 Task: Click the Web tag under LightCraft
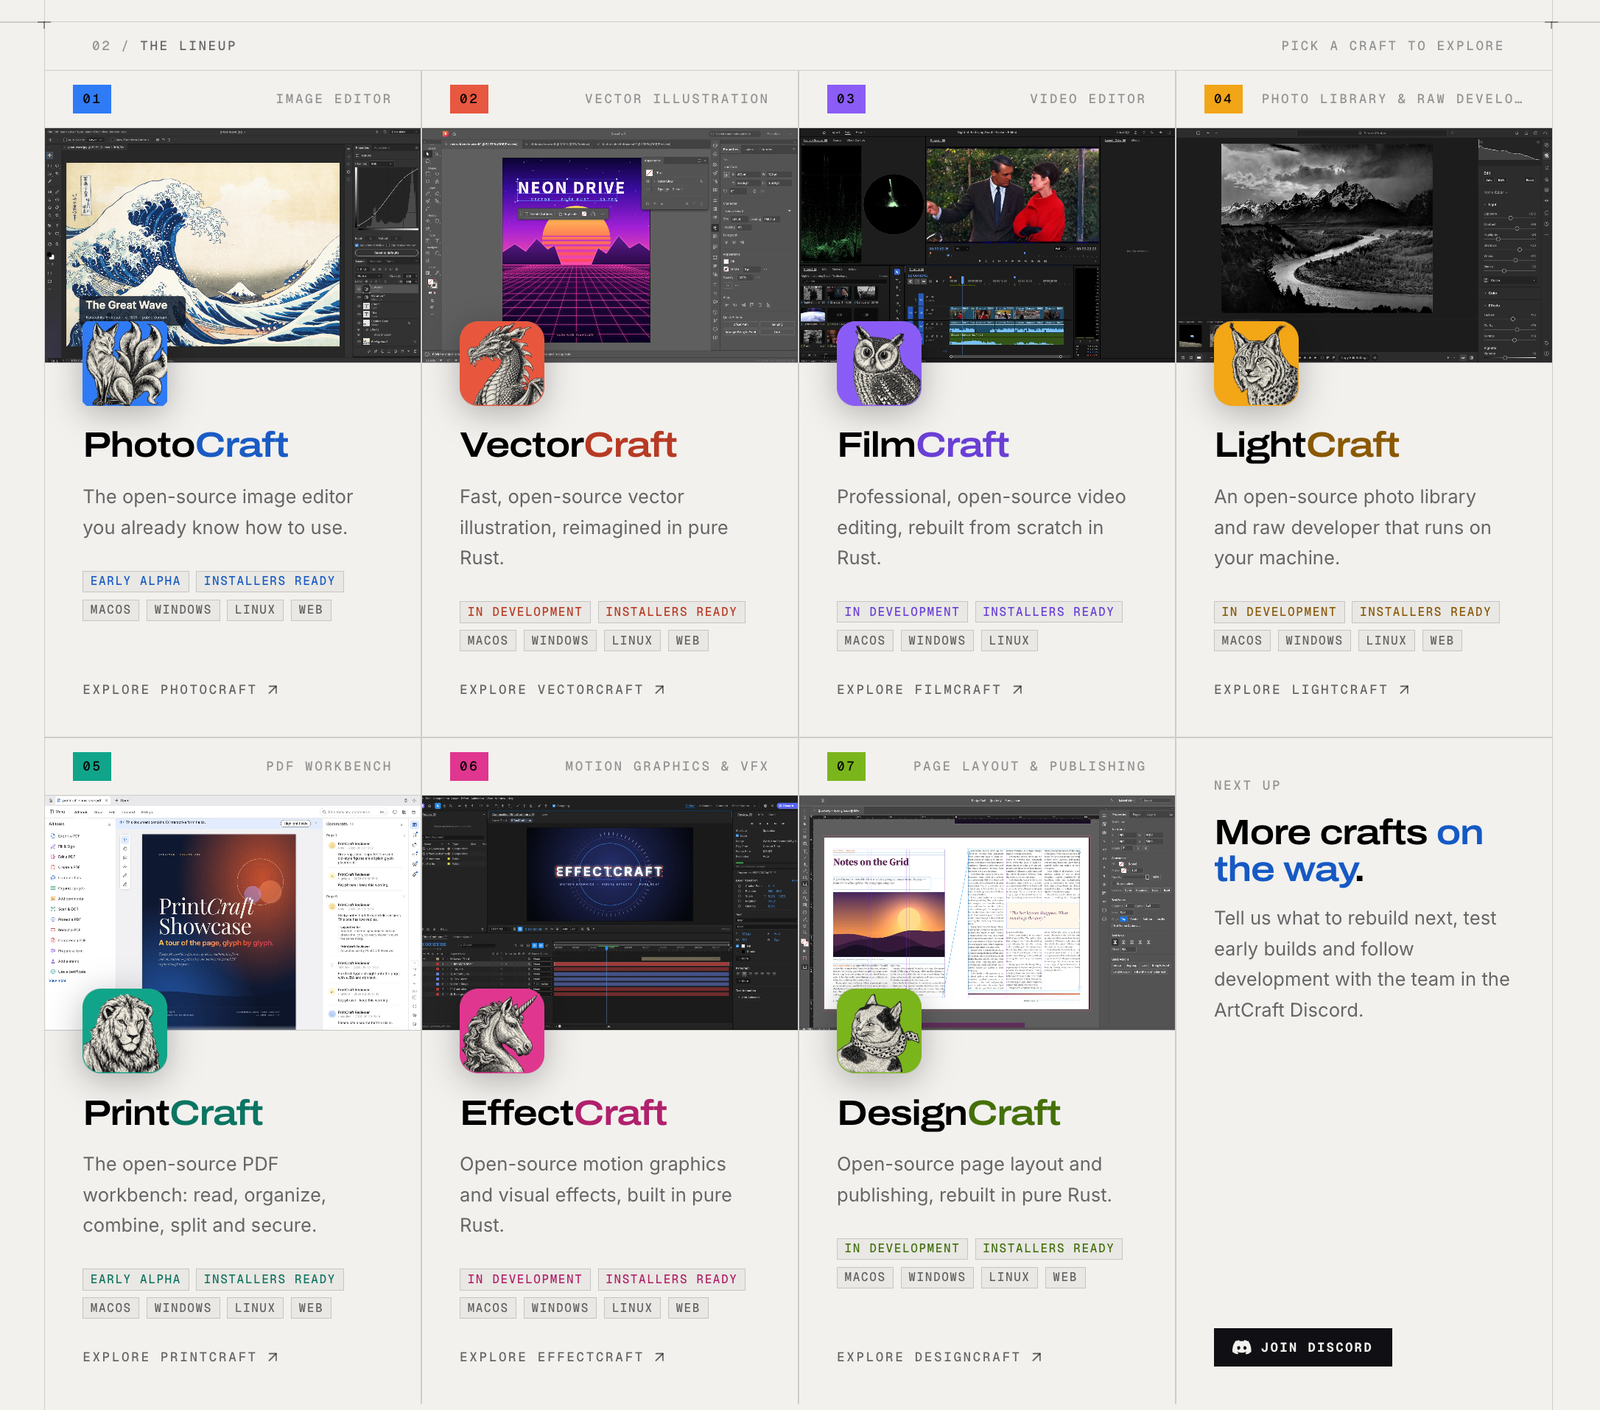(1442, 641)
